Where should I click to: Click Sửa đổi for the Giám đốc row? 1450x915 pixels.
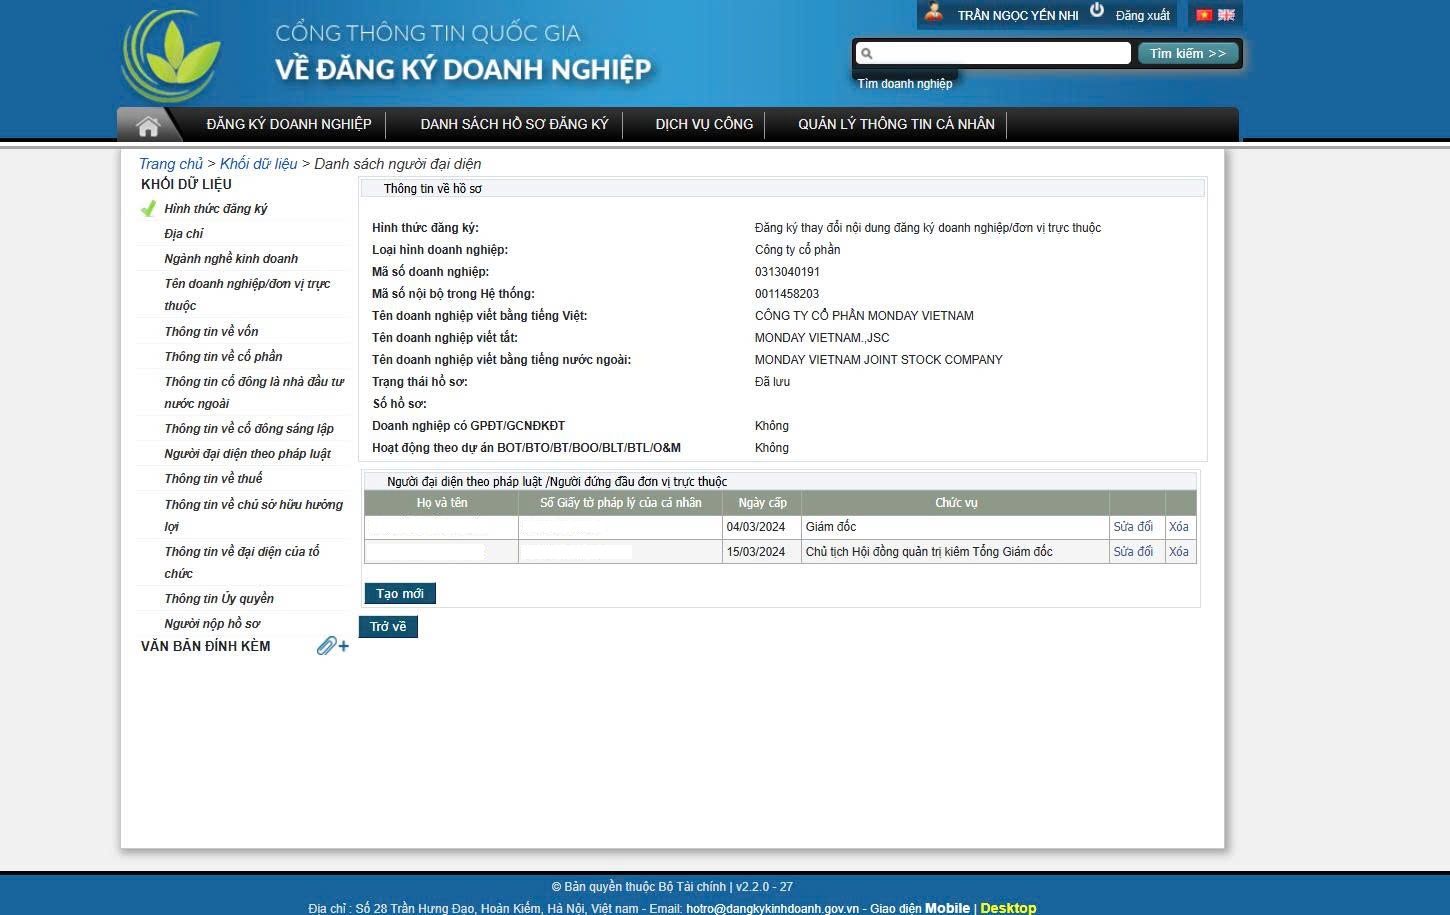point(1133,527)
